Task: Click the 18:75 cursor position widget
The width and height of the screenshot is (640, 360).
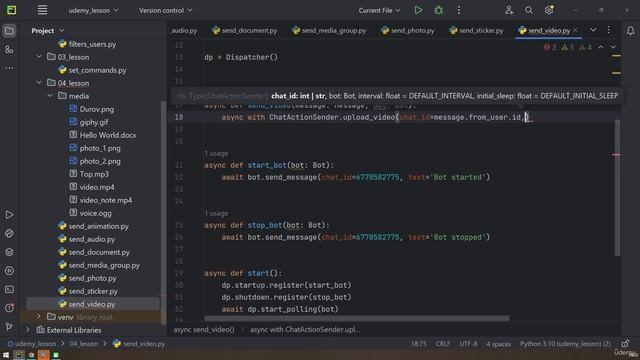Action: 419,344
